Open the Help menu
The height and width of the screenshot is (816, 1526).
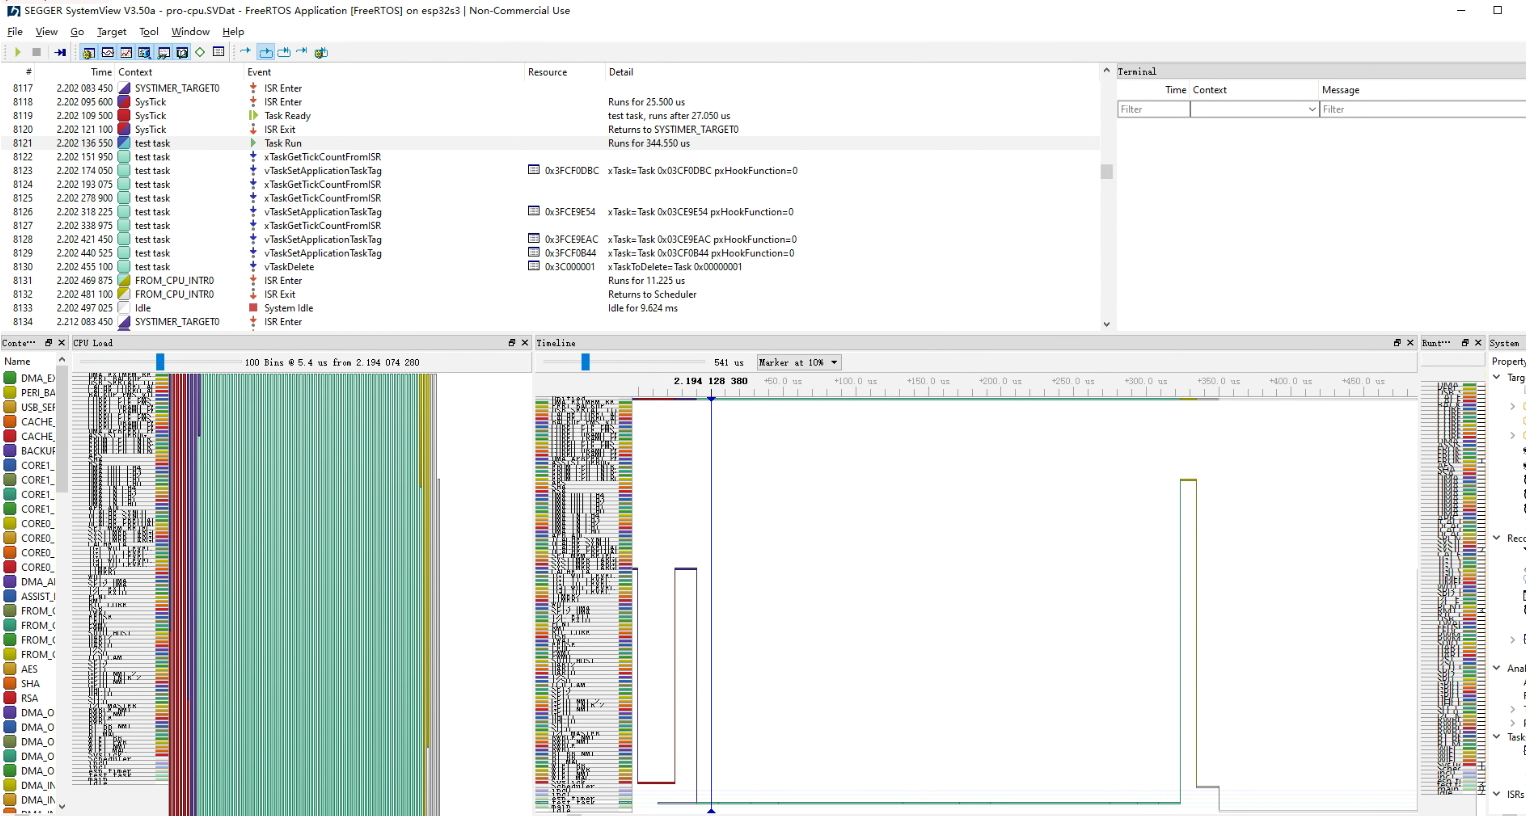[233, 32]
